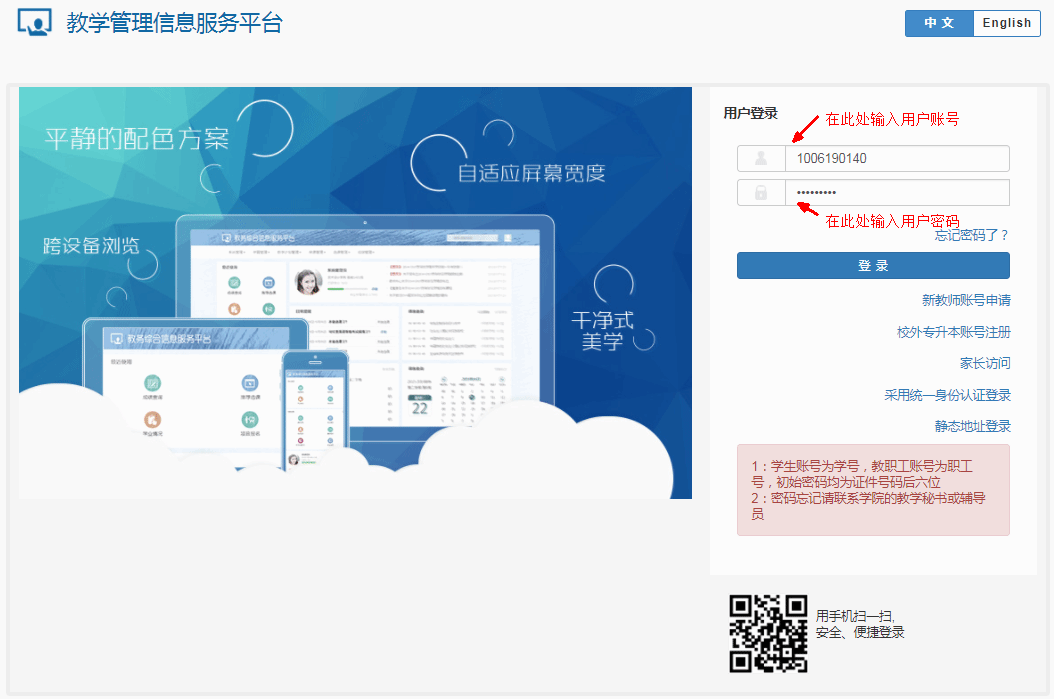Choose 采用统一身份认证登录
Image resolution: width=1054 pixels, height=699 pixels.
[x=947, y=395]
